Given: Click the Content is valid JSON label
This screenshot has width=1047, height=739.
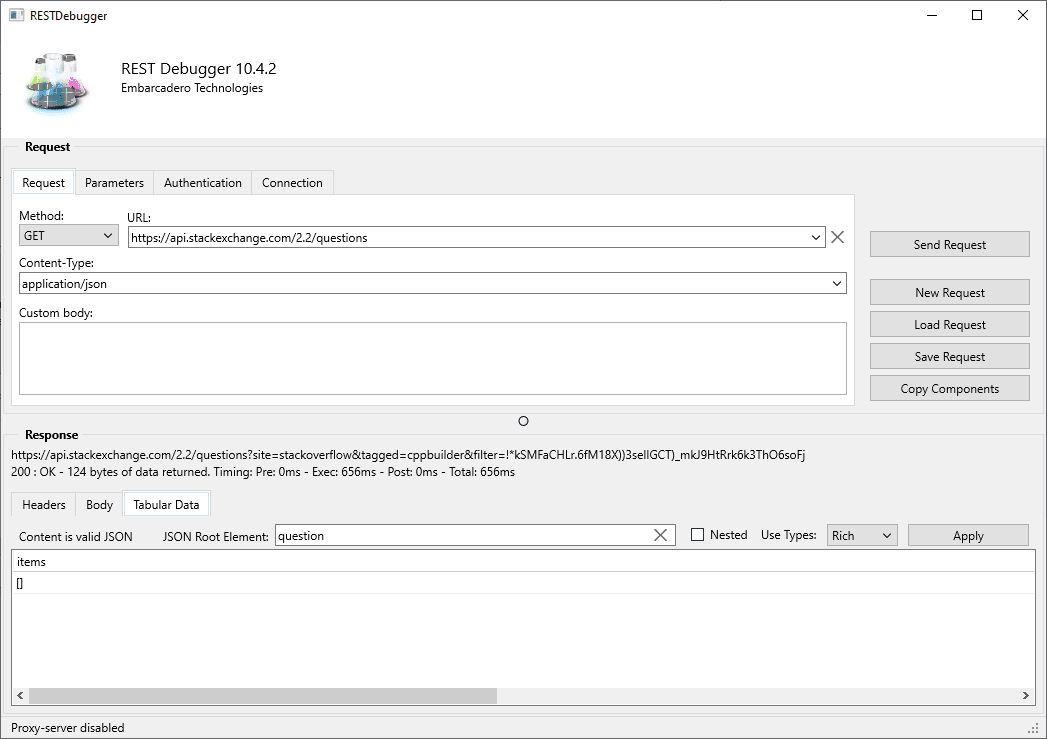Looking at the screenshot, I should coord(76,536).
